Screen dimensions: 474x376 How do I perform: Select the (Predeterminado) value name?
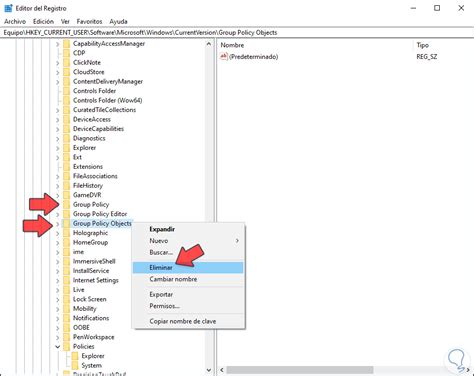coord(254,57)
